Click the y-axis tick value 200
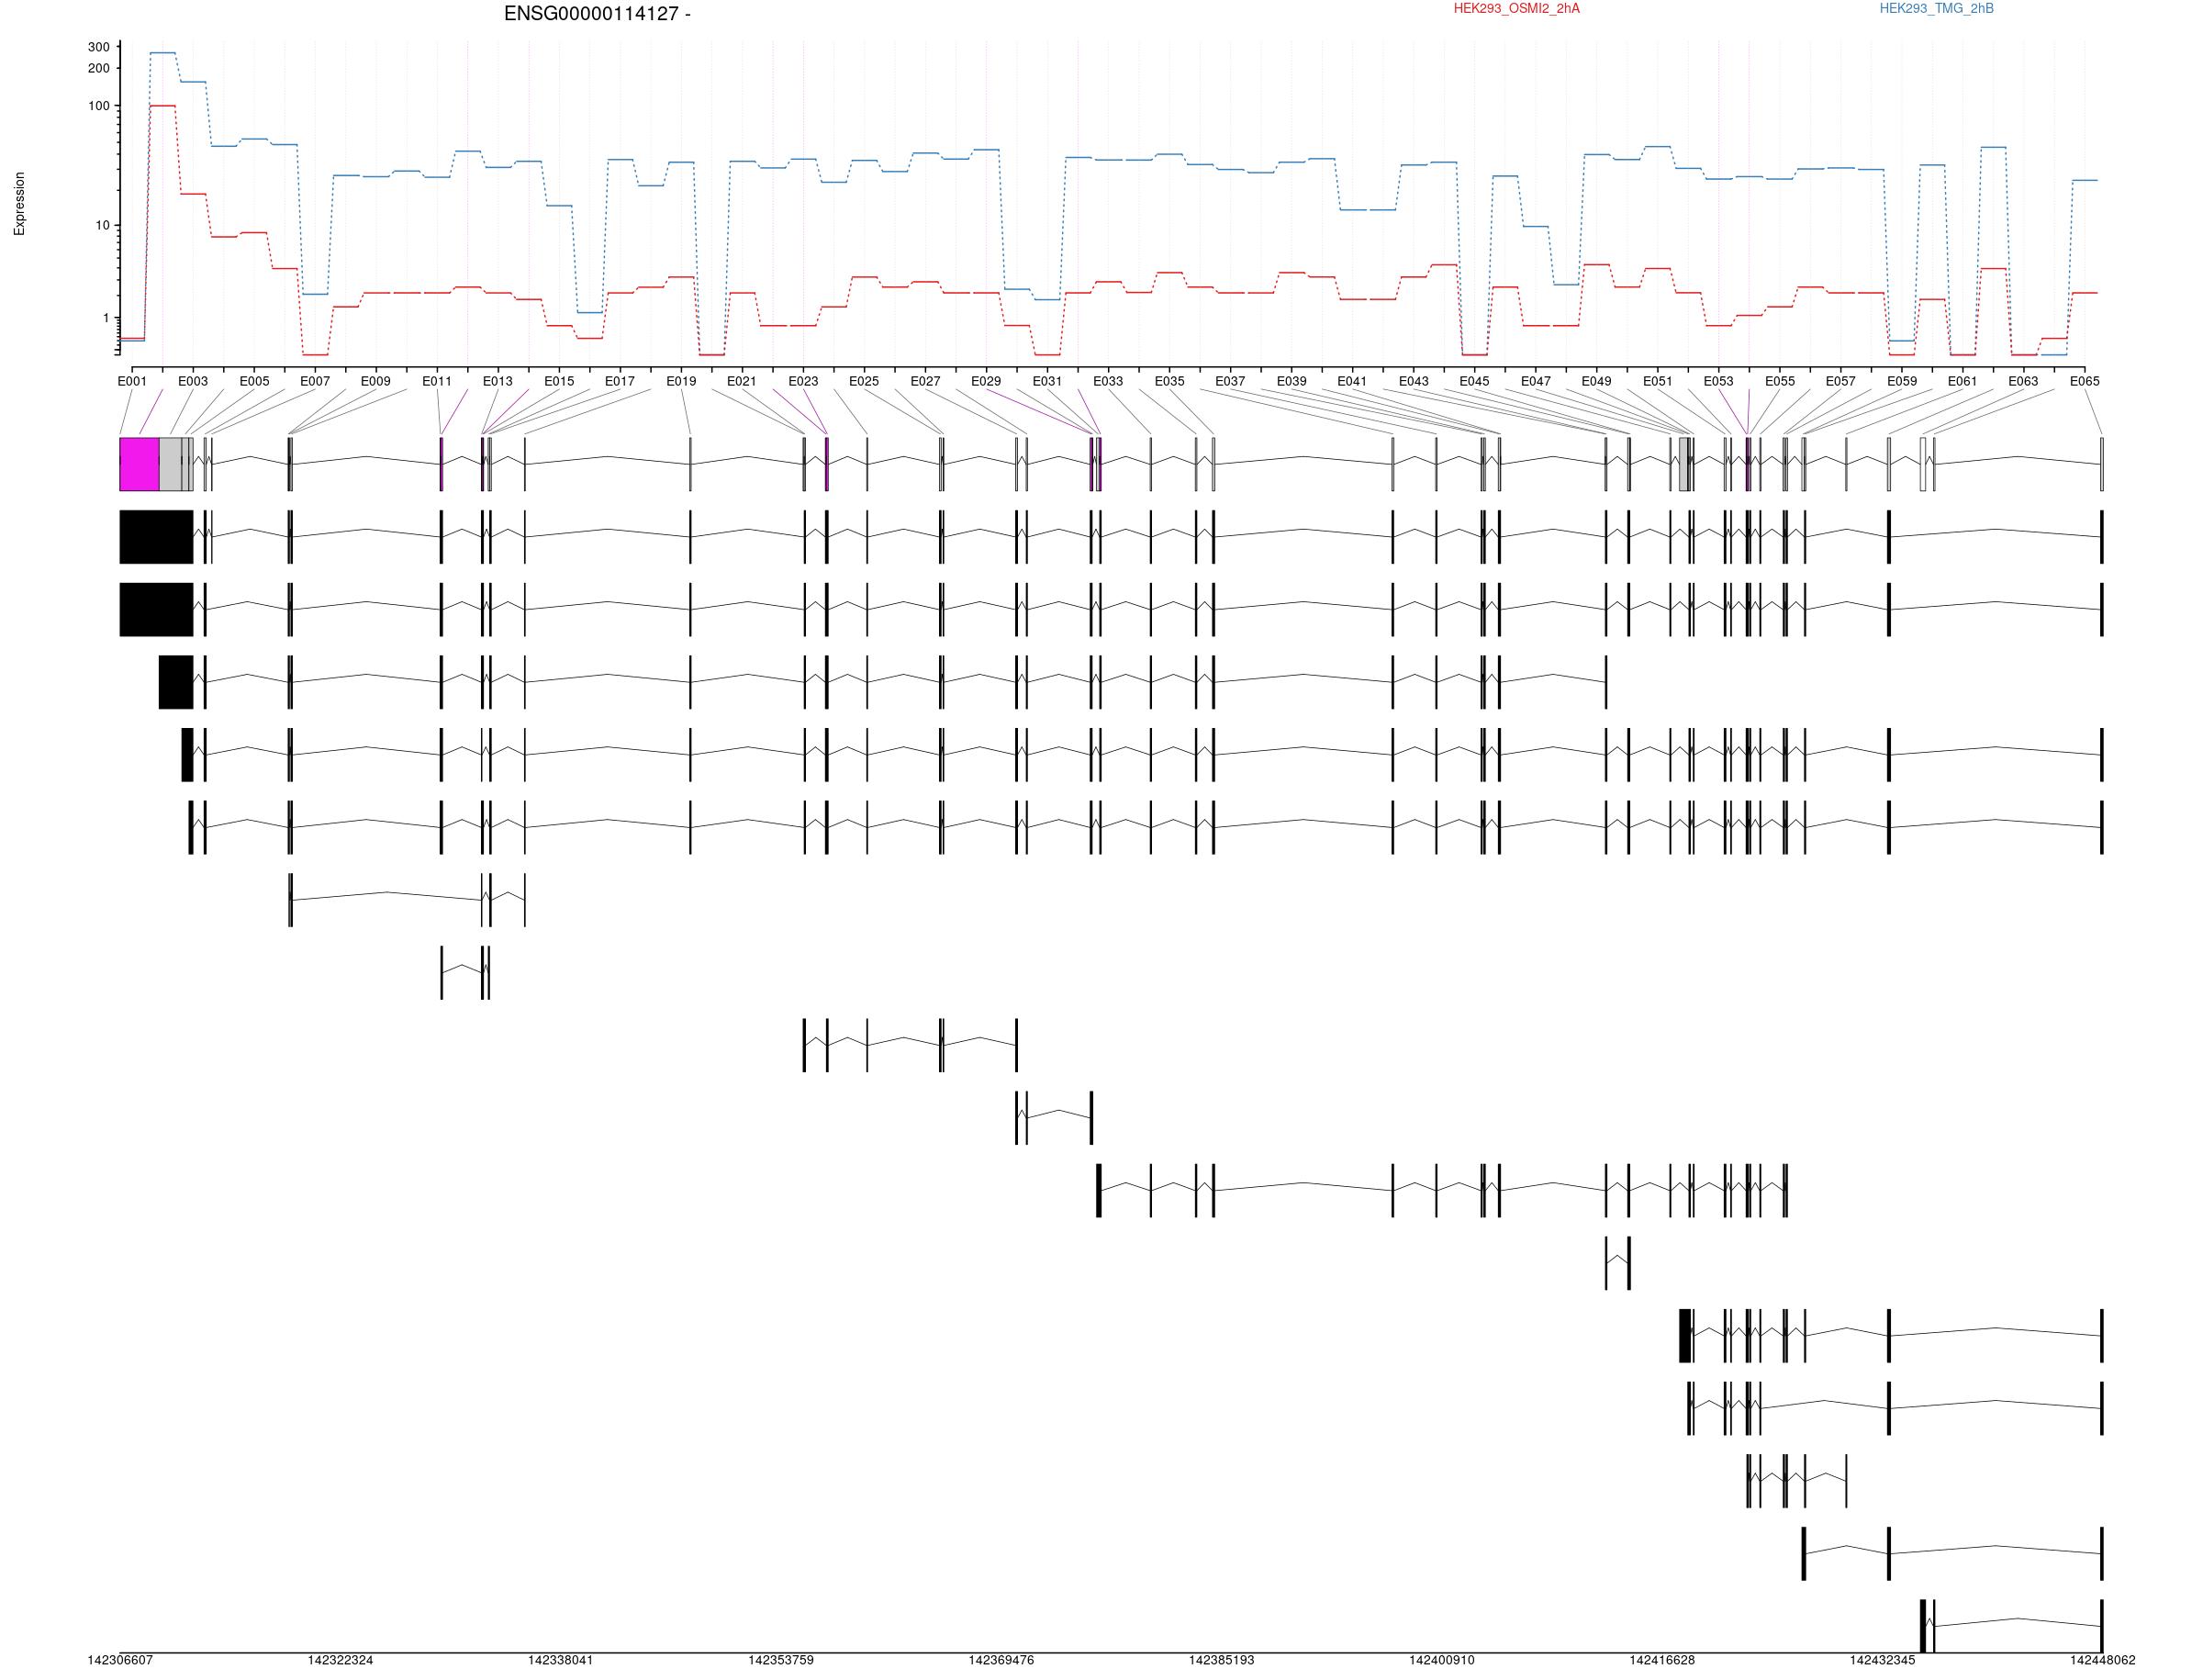The height and width of the screenshot is (1680, 2203). [99, 68]
